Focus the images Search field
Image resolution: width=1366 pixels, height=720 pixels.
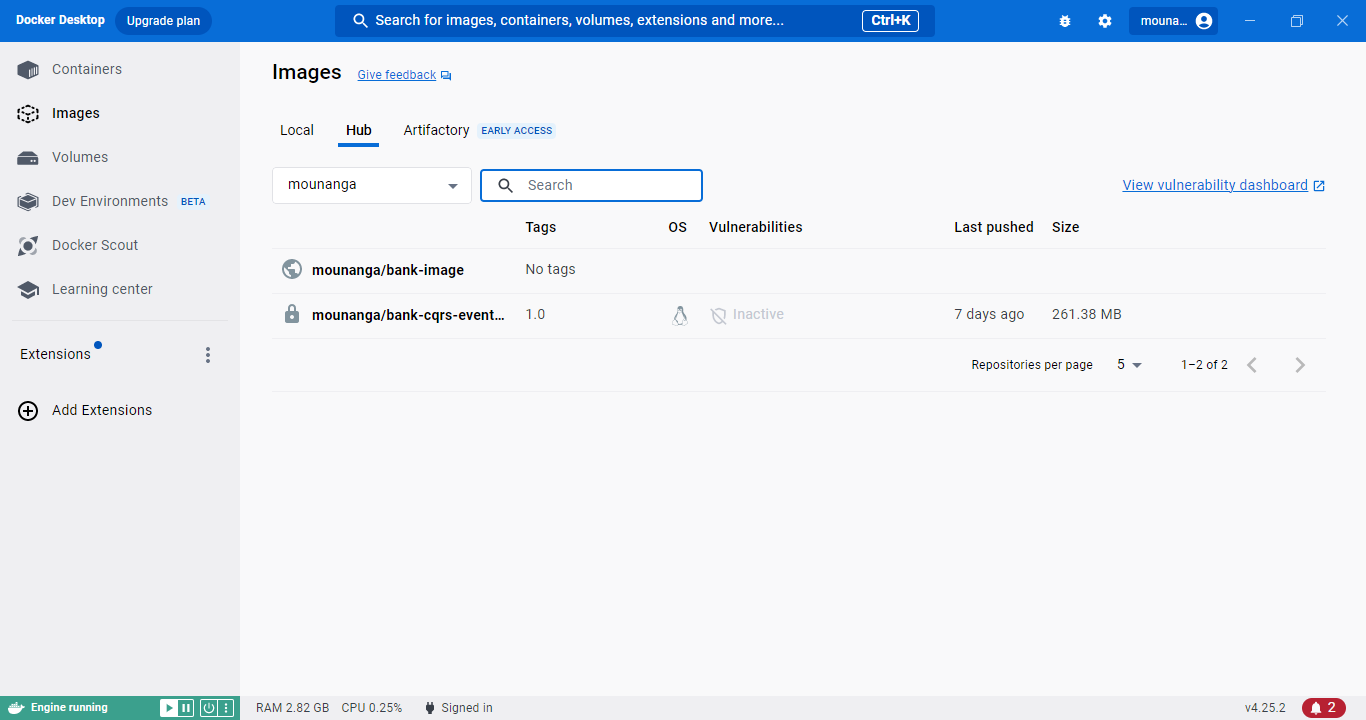pyautogui.click(x=592, y=185)
